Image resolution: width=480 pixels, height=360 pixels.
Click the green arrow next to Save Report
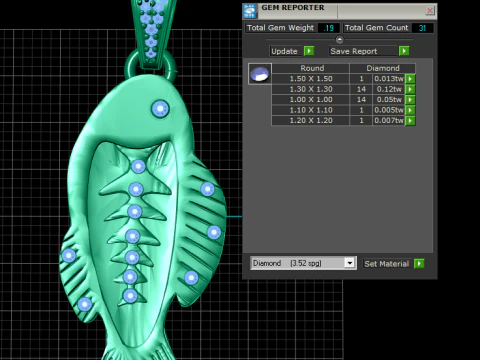click(x=404, y=51)
